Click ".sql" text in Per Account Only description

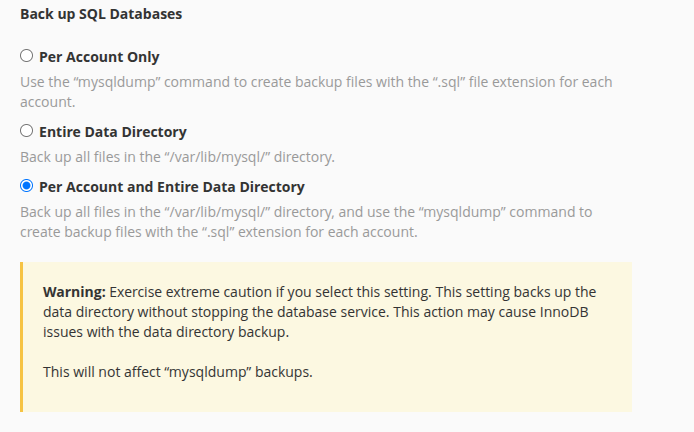448,83
